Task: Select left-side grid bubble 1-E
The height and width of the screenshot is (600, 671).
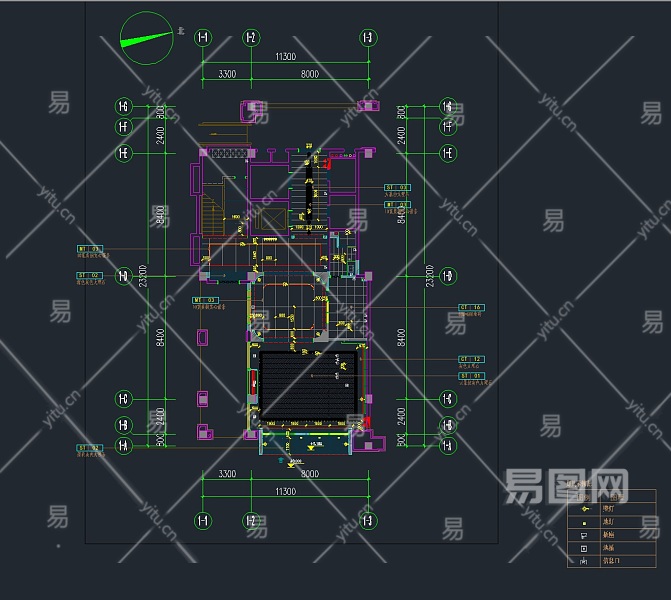Action: (x=124, y=153)
